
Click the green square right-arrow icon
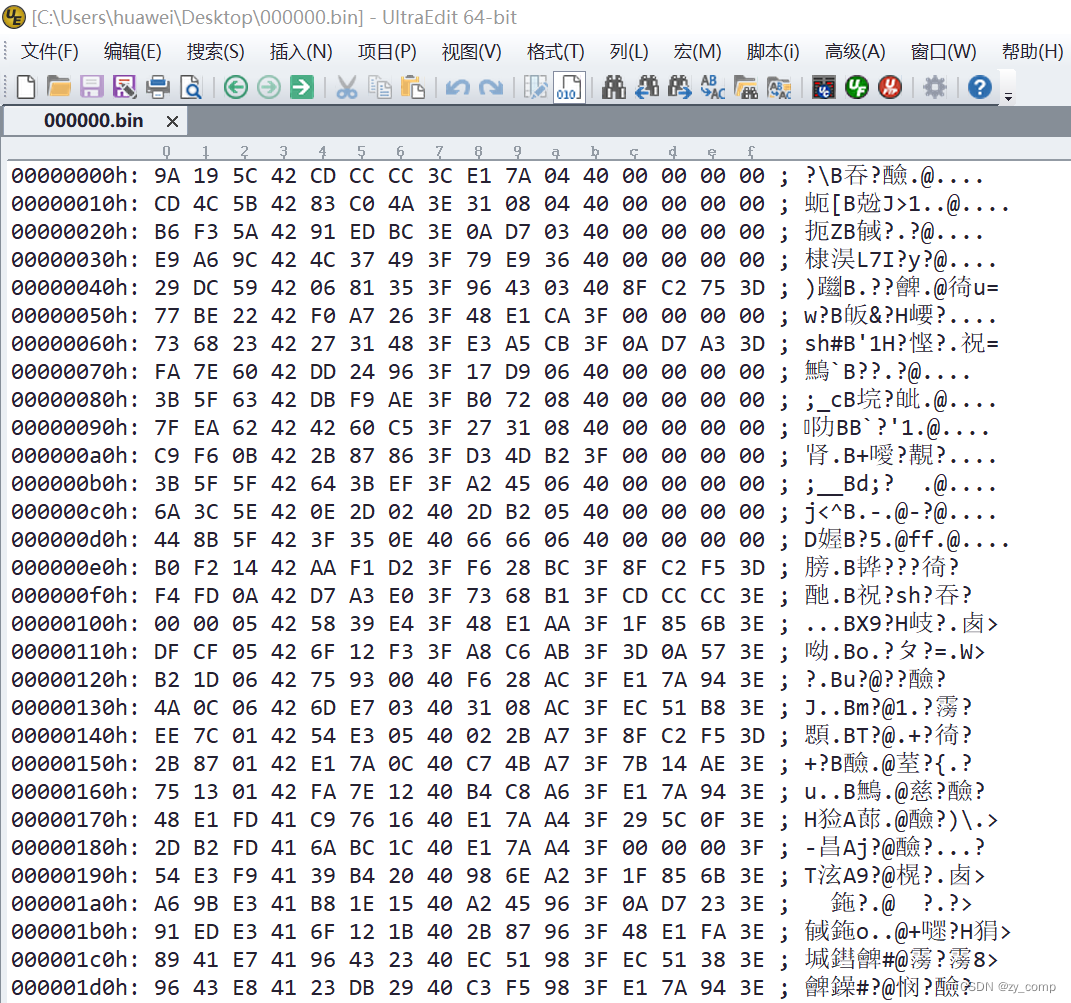click(302, 87)
